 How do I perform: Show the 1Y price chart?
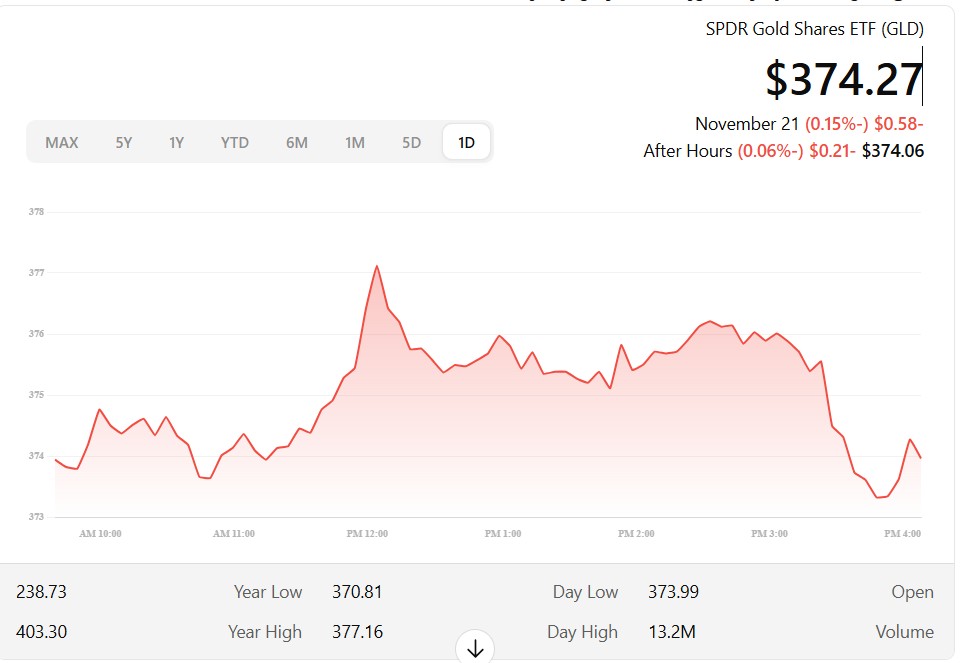click(x=176, y=142)
